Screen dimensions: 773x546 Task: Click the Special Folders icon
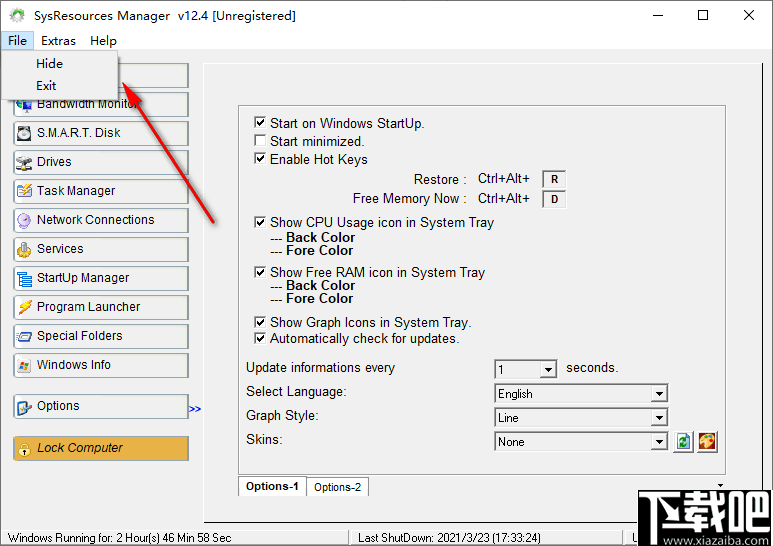[x=24, y=336]
